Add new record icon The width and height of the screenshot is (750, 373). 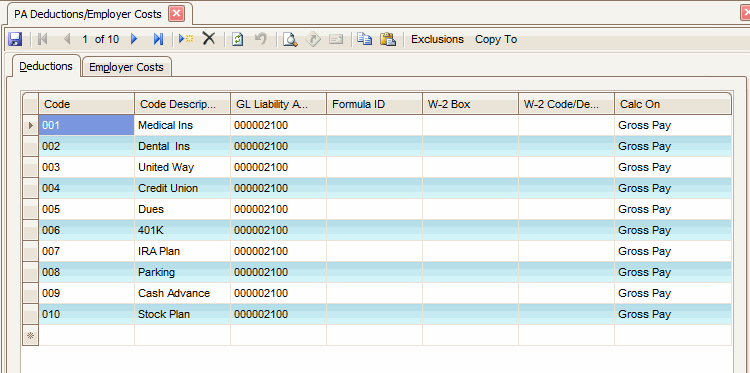tap(186, 39)
